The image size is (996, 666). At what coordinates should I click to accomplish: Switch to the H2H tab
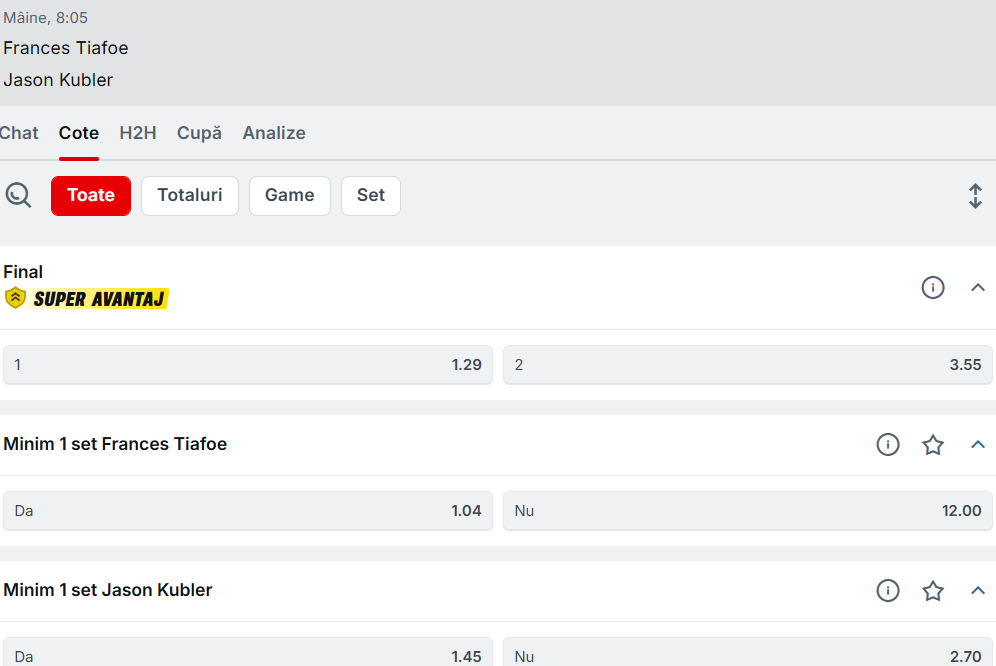(138, 133)
